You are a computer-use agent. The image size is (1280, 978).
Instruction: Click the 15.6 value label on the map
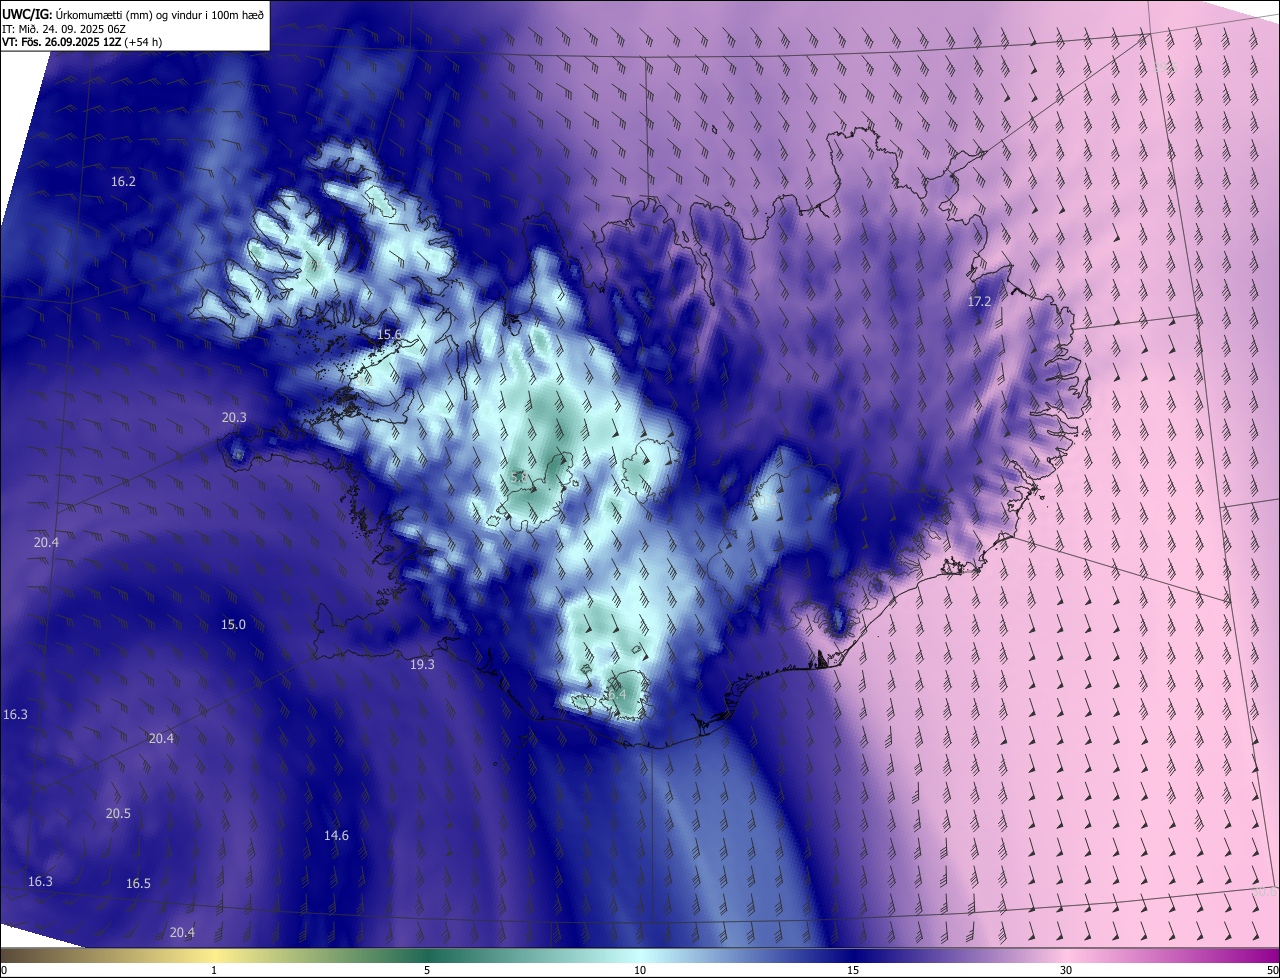click(x=388, y=334)
